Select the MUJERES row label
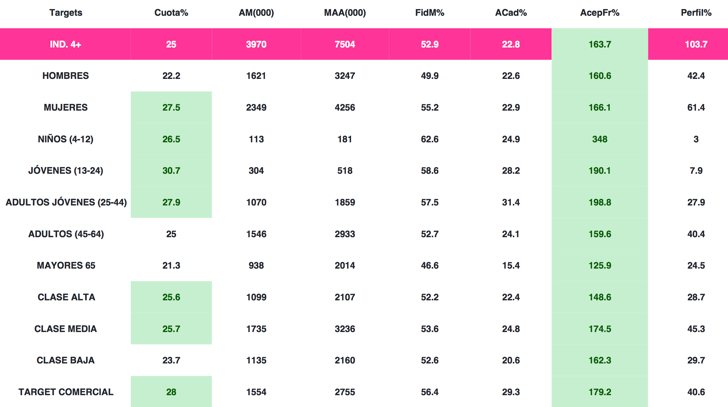This screenshot has width=728, height=407. [64, 107]
